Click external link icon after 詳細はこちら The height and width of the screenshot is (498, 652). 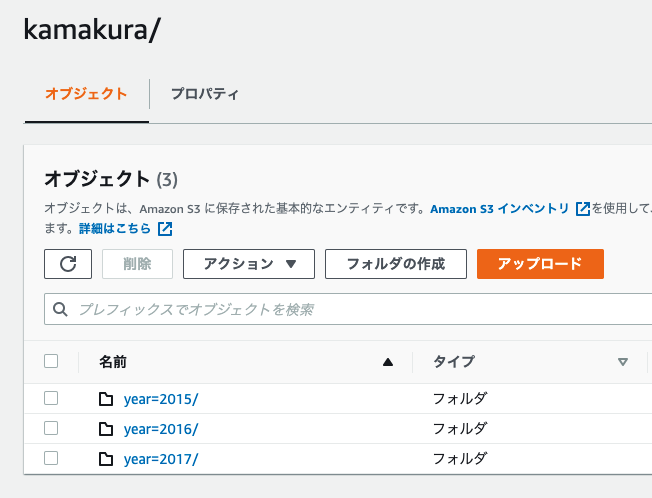point(165,229)
